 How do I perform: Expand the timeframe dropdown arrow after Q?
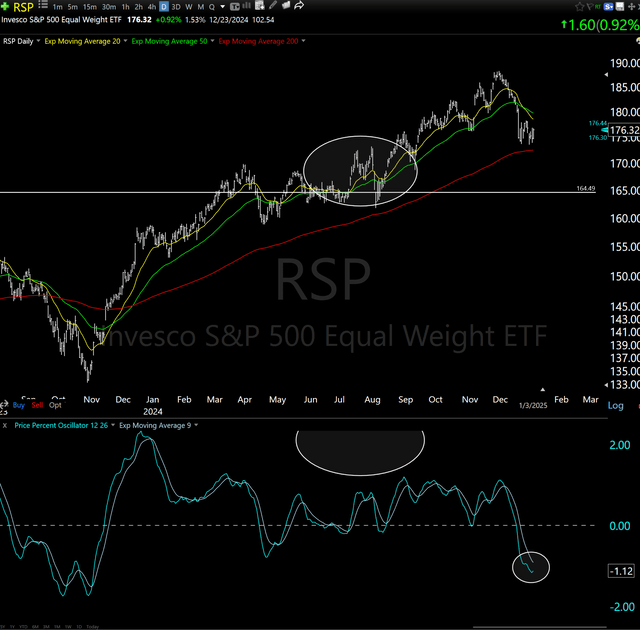pyautogui.click(x=222, y=7)
